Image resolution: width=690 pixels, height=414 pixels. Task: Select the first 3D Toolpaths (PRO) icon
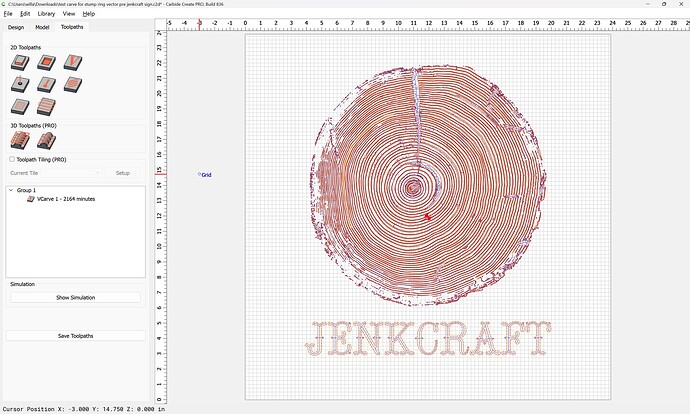20,141
